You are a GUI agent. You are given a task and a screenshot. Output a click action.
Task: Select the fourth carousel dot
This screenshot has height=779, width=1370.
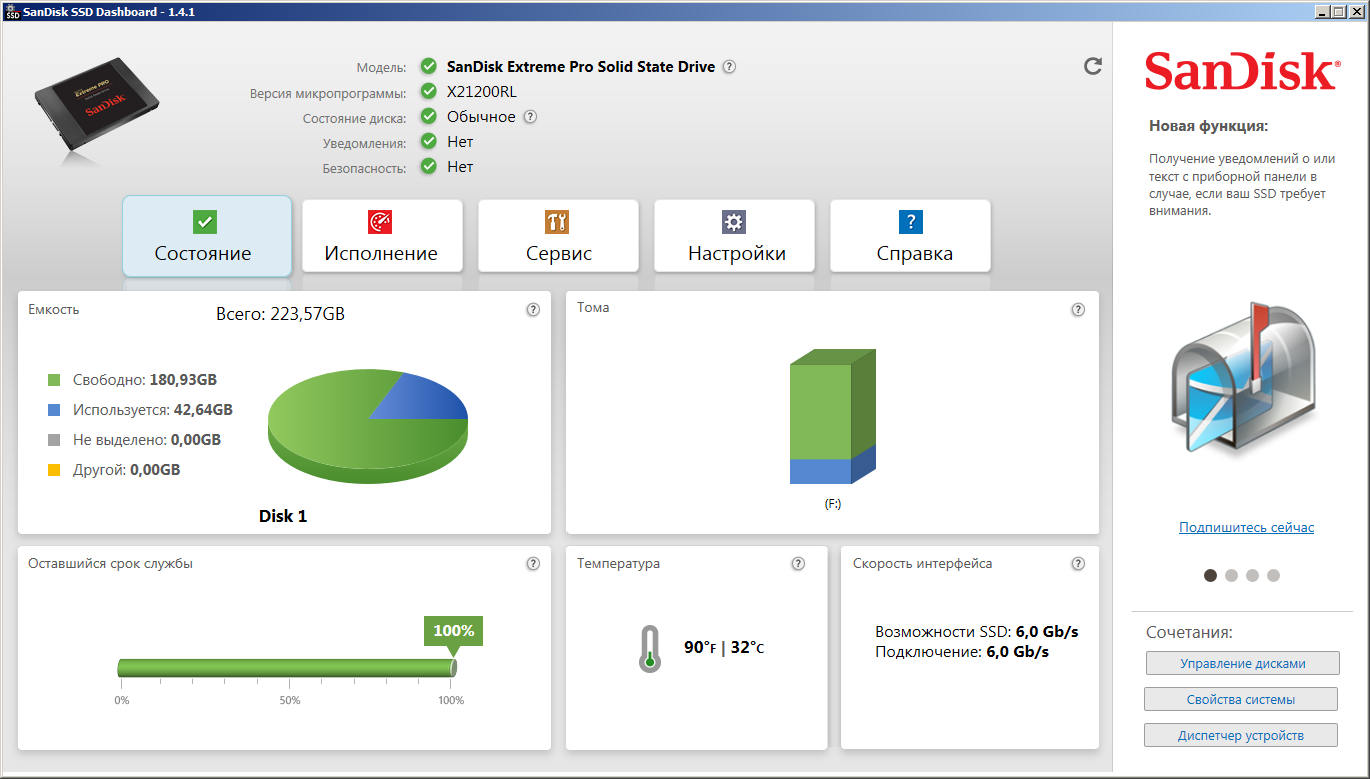pyautogui.click(x=1273, y=575)
